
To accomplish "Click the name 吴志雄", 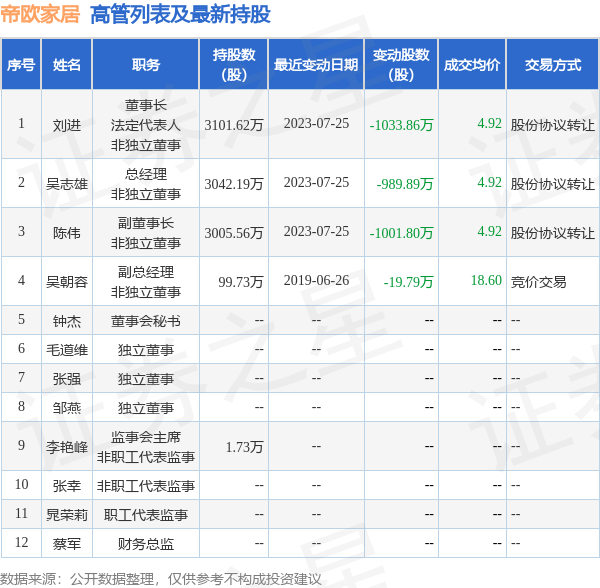I will [67, 184].
